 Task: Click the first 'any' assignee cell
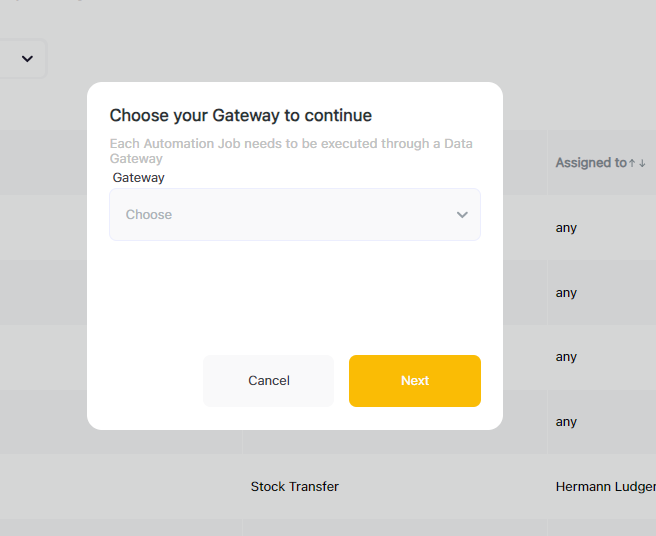click(x=567, y=228)
